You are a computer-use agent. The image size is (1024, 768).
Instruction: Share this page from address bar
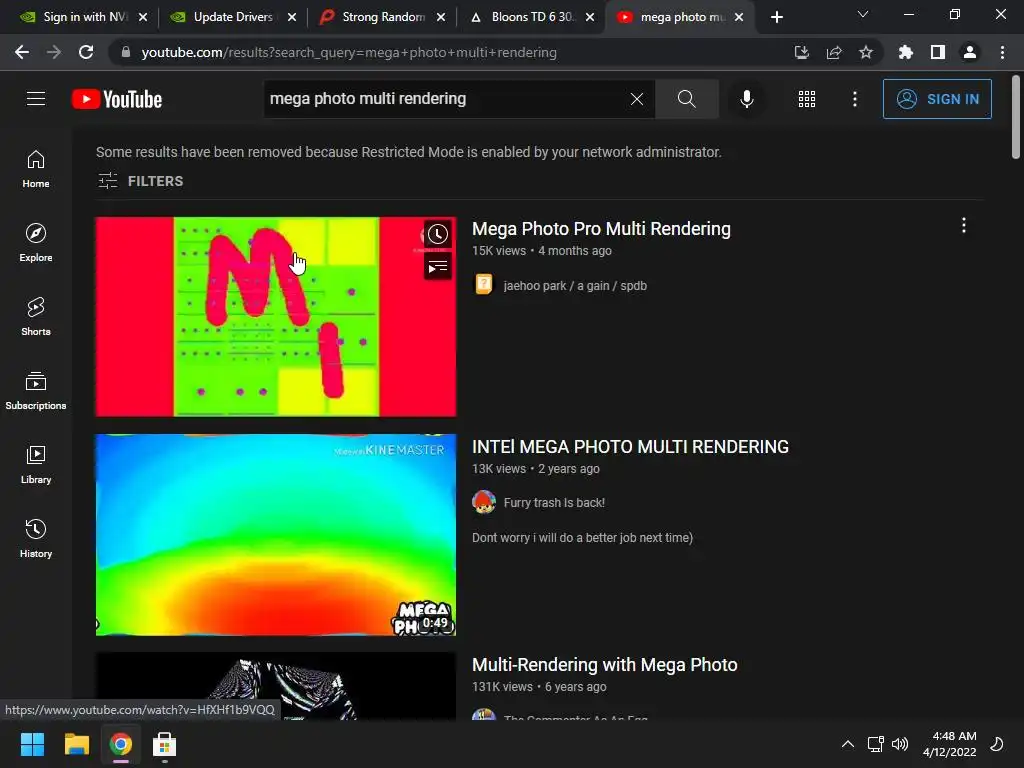point(834,52)
